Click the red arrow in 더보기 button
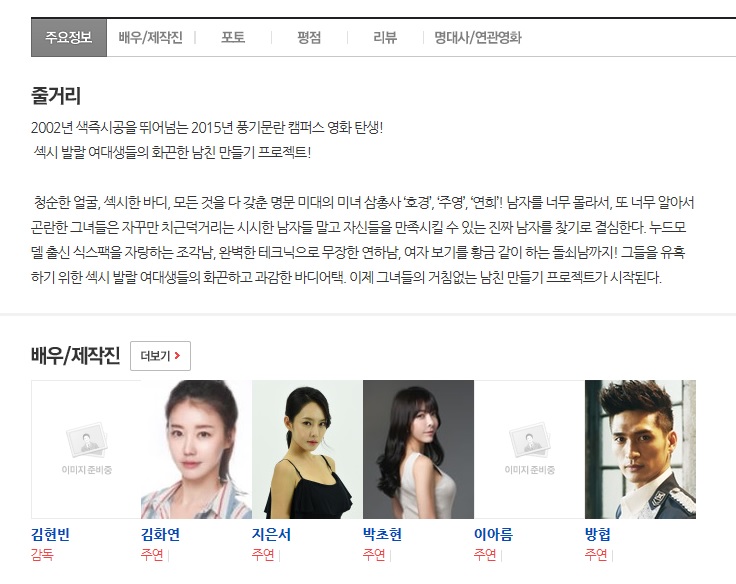The image size is (736, 584). [x=177, y=356]
